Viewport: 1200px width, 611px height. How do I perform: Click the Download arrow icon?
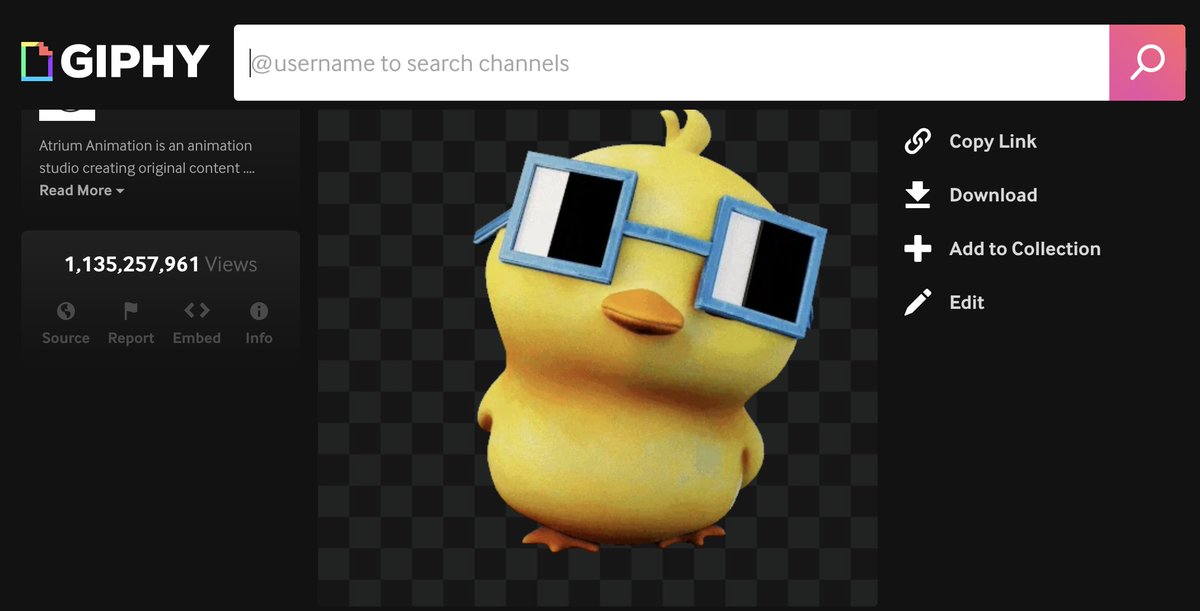(x=917, y=195)
